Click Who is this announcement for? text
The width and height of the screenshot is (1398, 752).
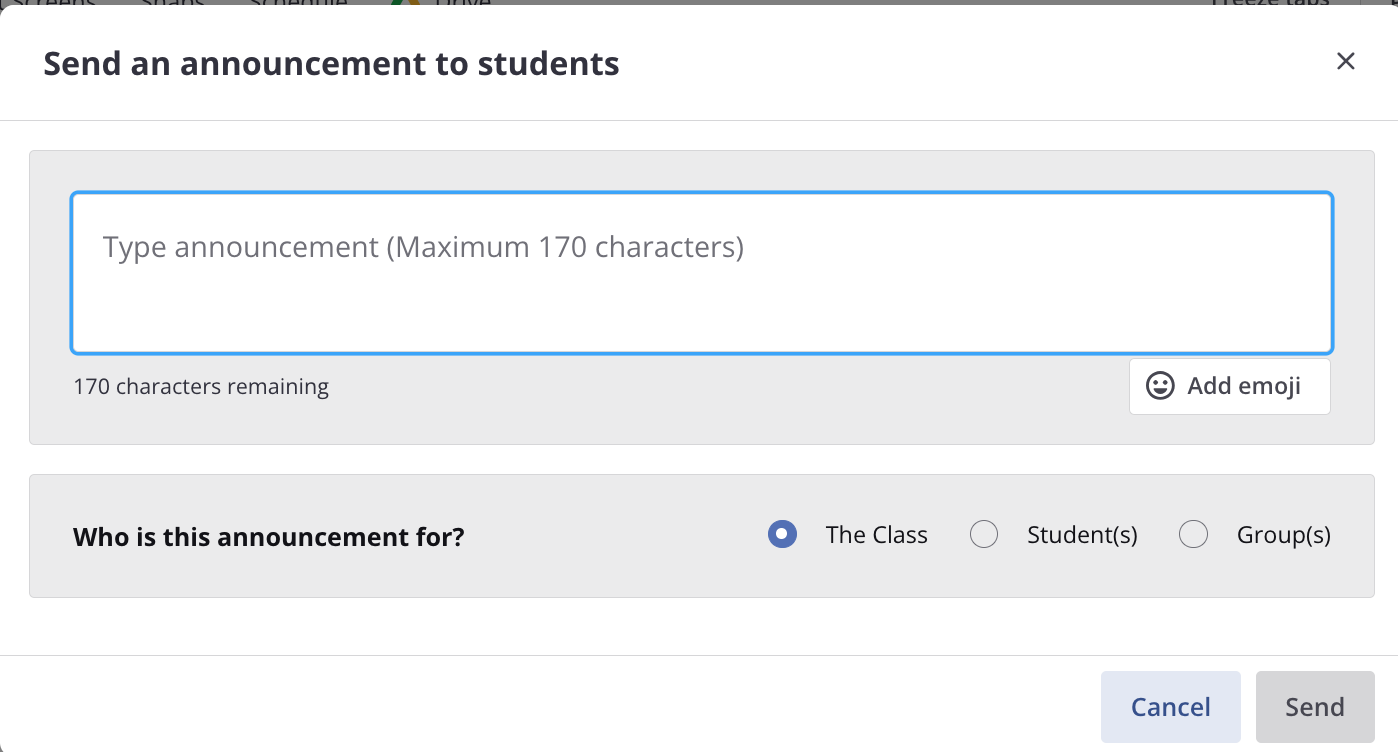[269, 537]
